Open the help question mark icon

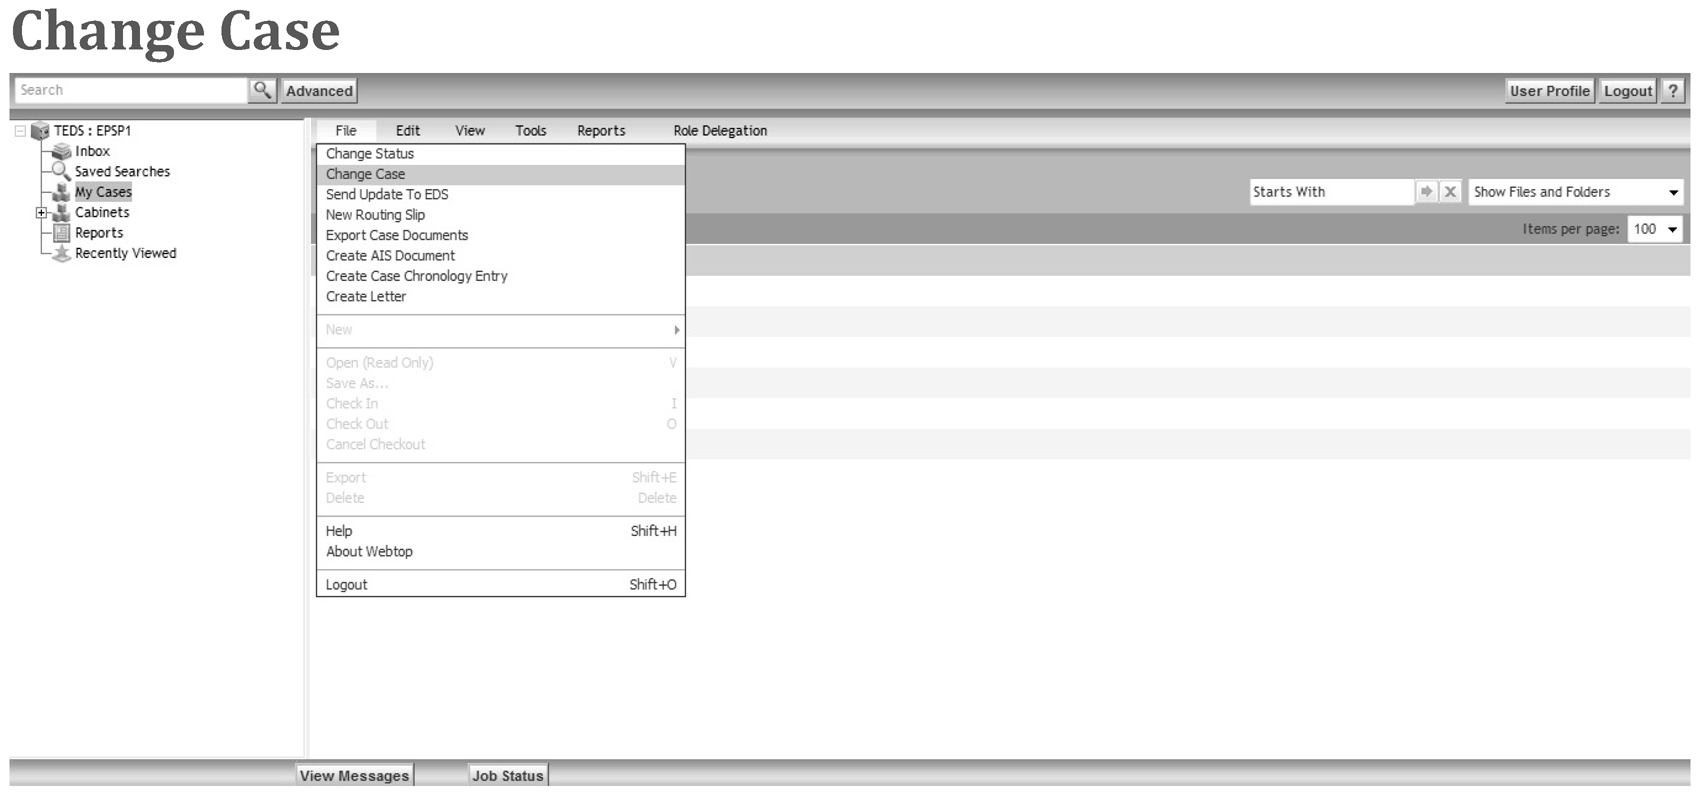(1672, 90)
